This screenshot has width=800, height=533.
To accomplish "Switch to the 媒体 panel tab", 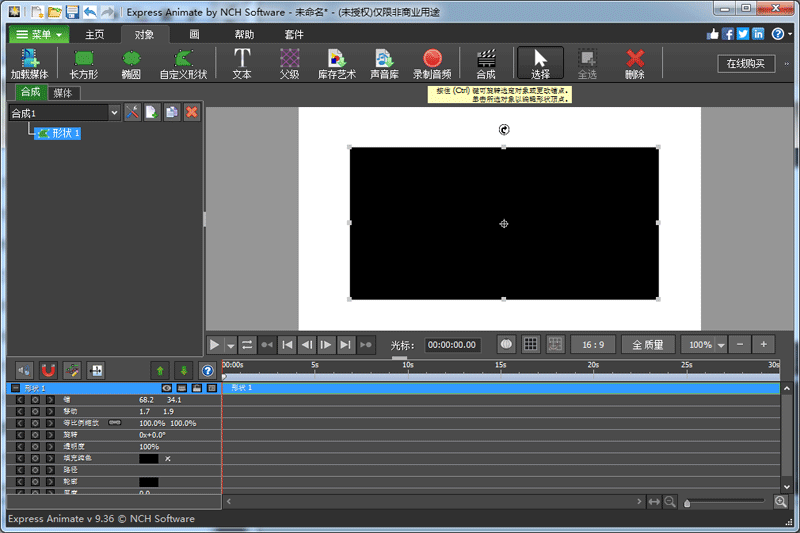I will click(63, 93).
